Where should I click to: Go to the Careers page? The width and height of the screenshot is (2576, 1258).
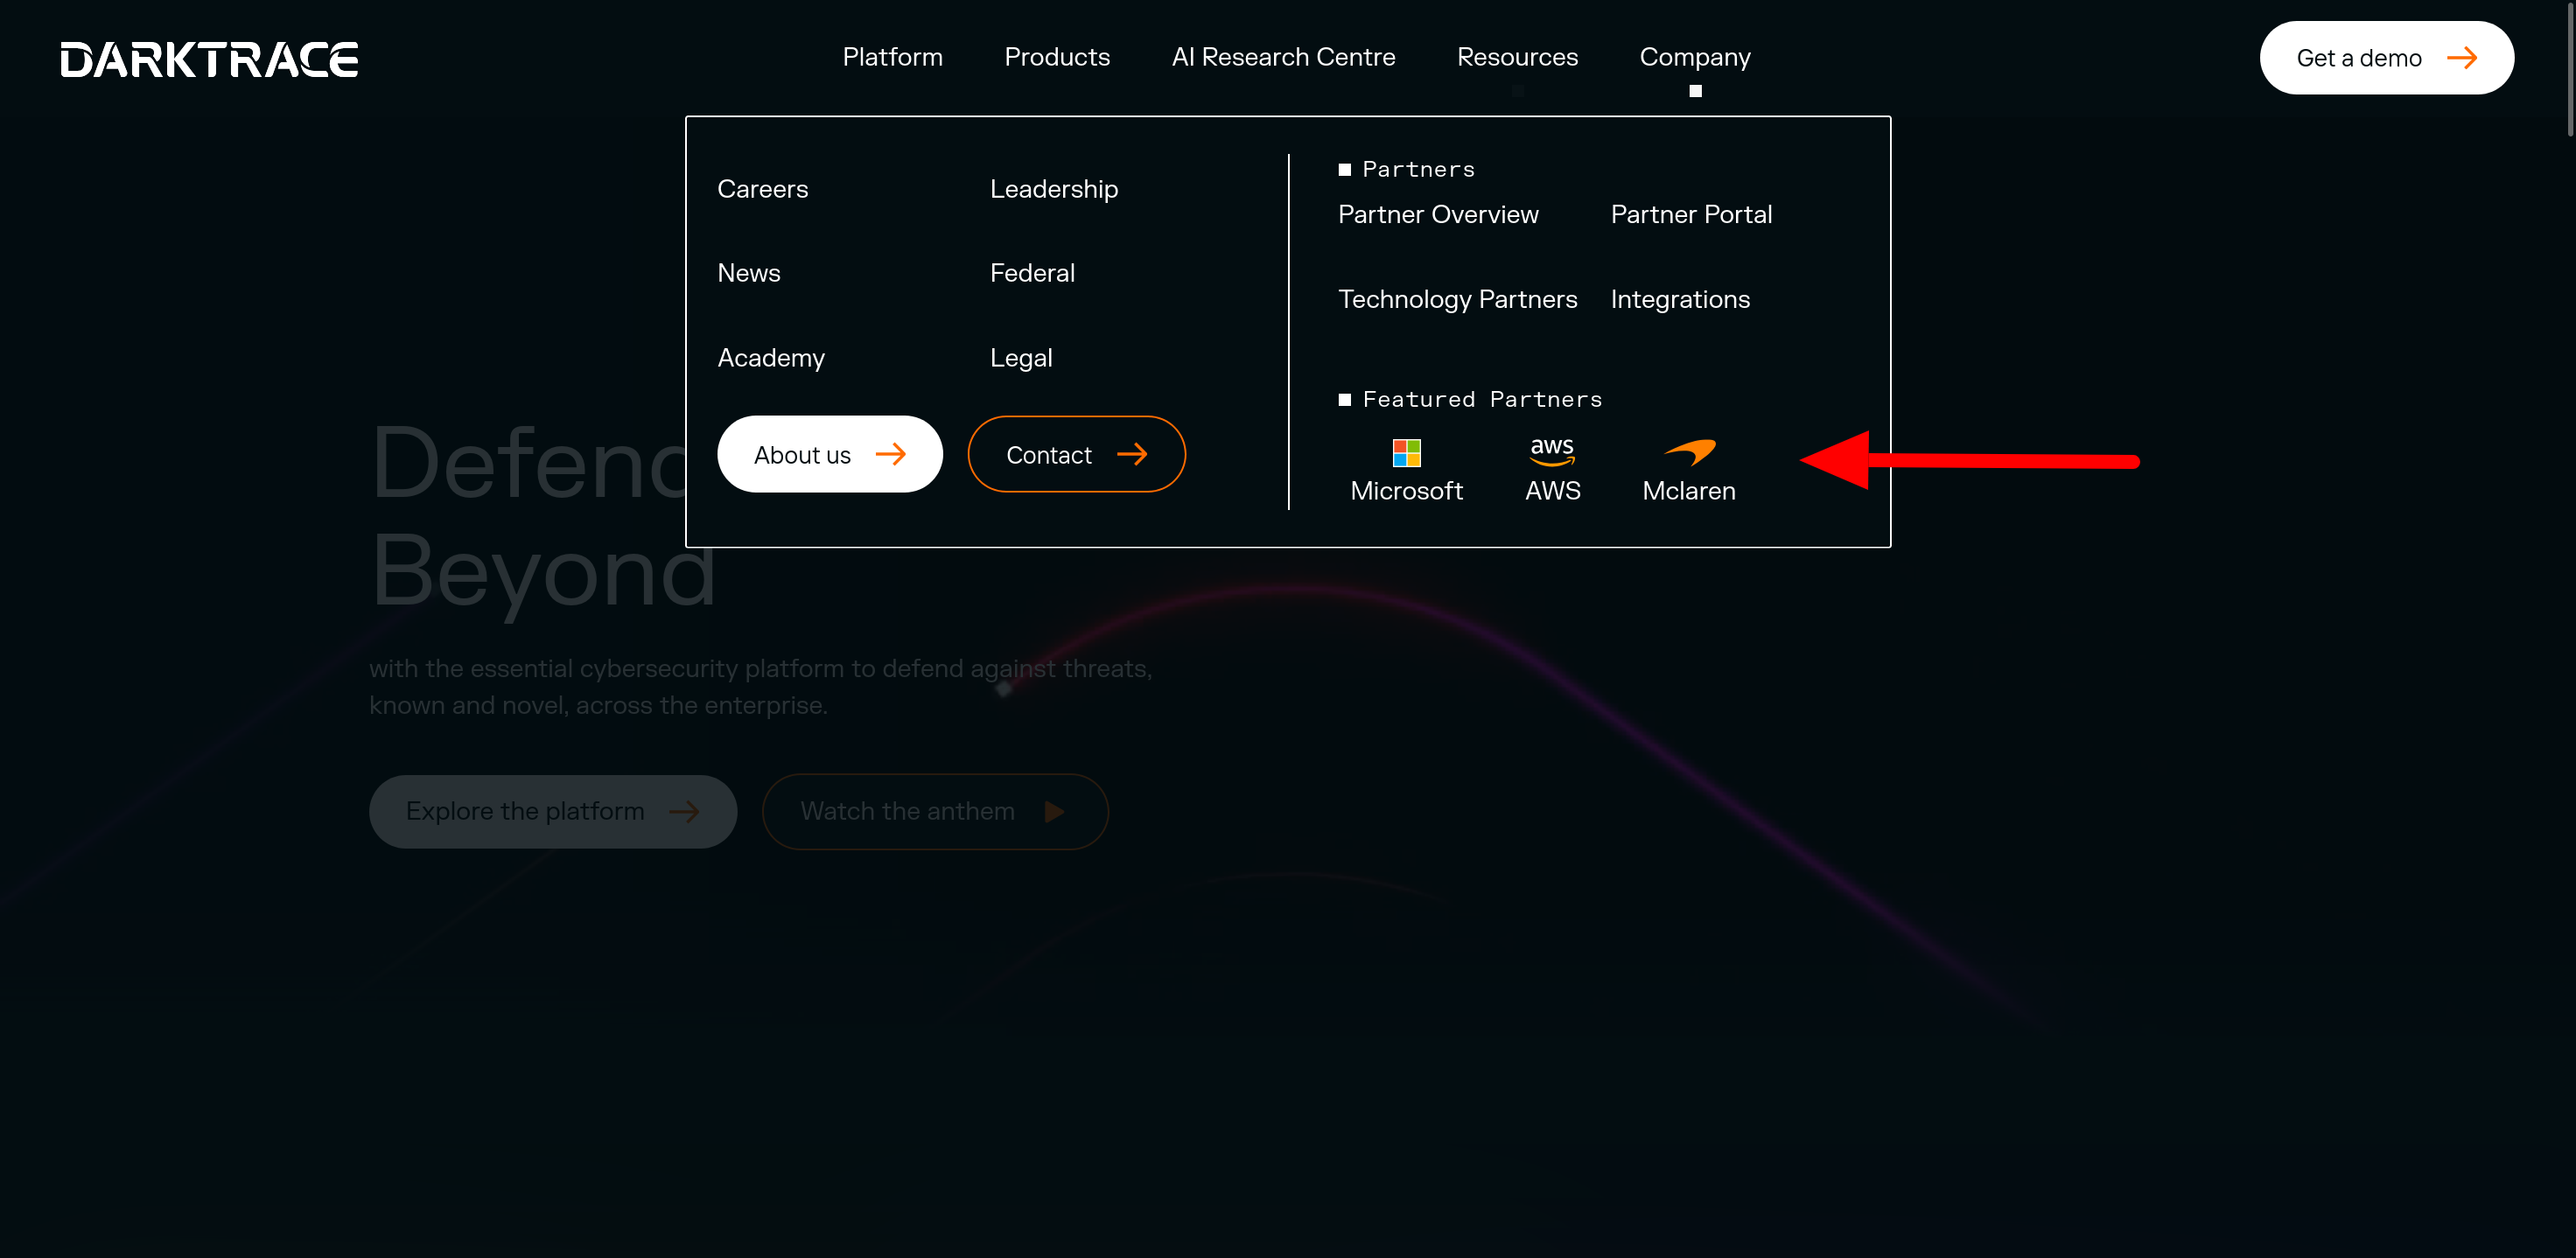(762, 188)
